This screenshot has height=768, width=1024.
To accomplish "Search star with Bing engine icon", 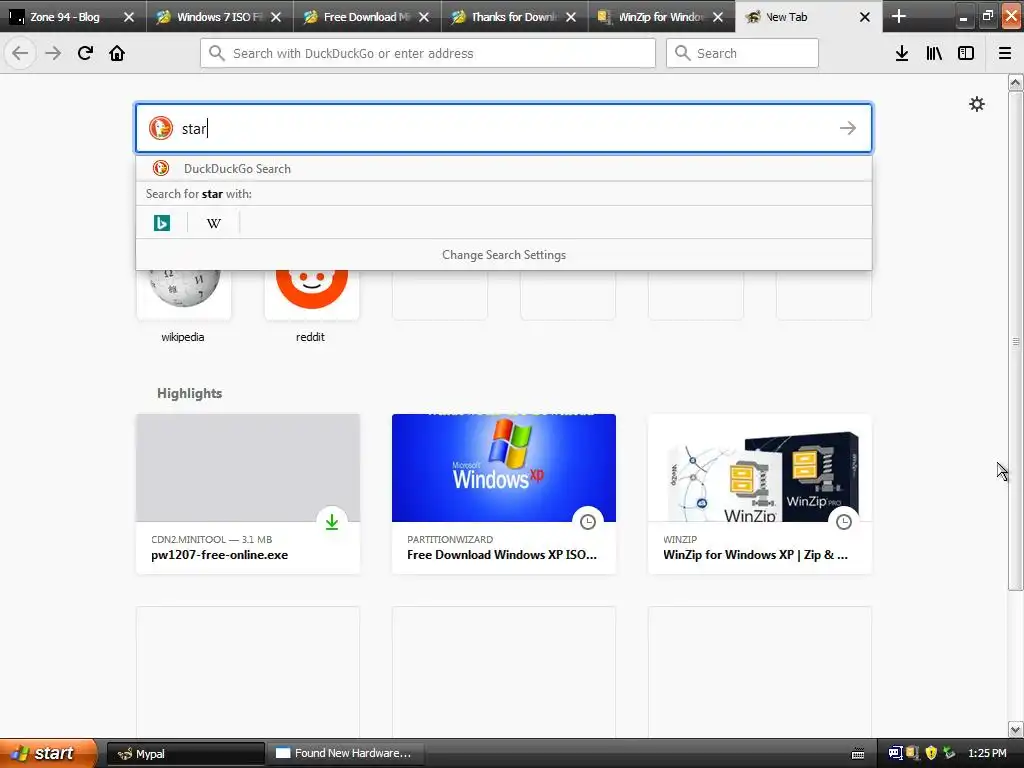I will 162,223.
